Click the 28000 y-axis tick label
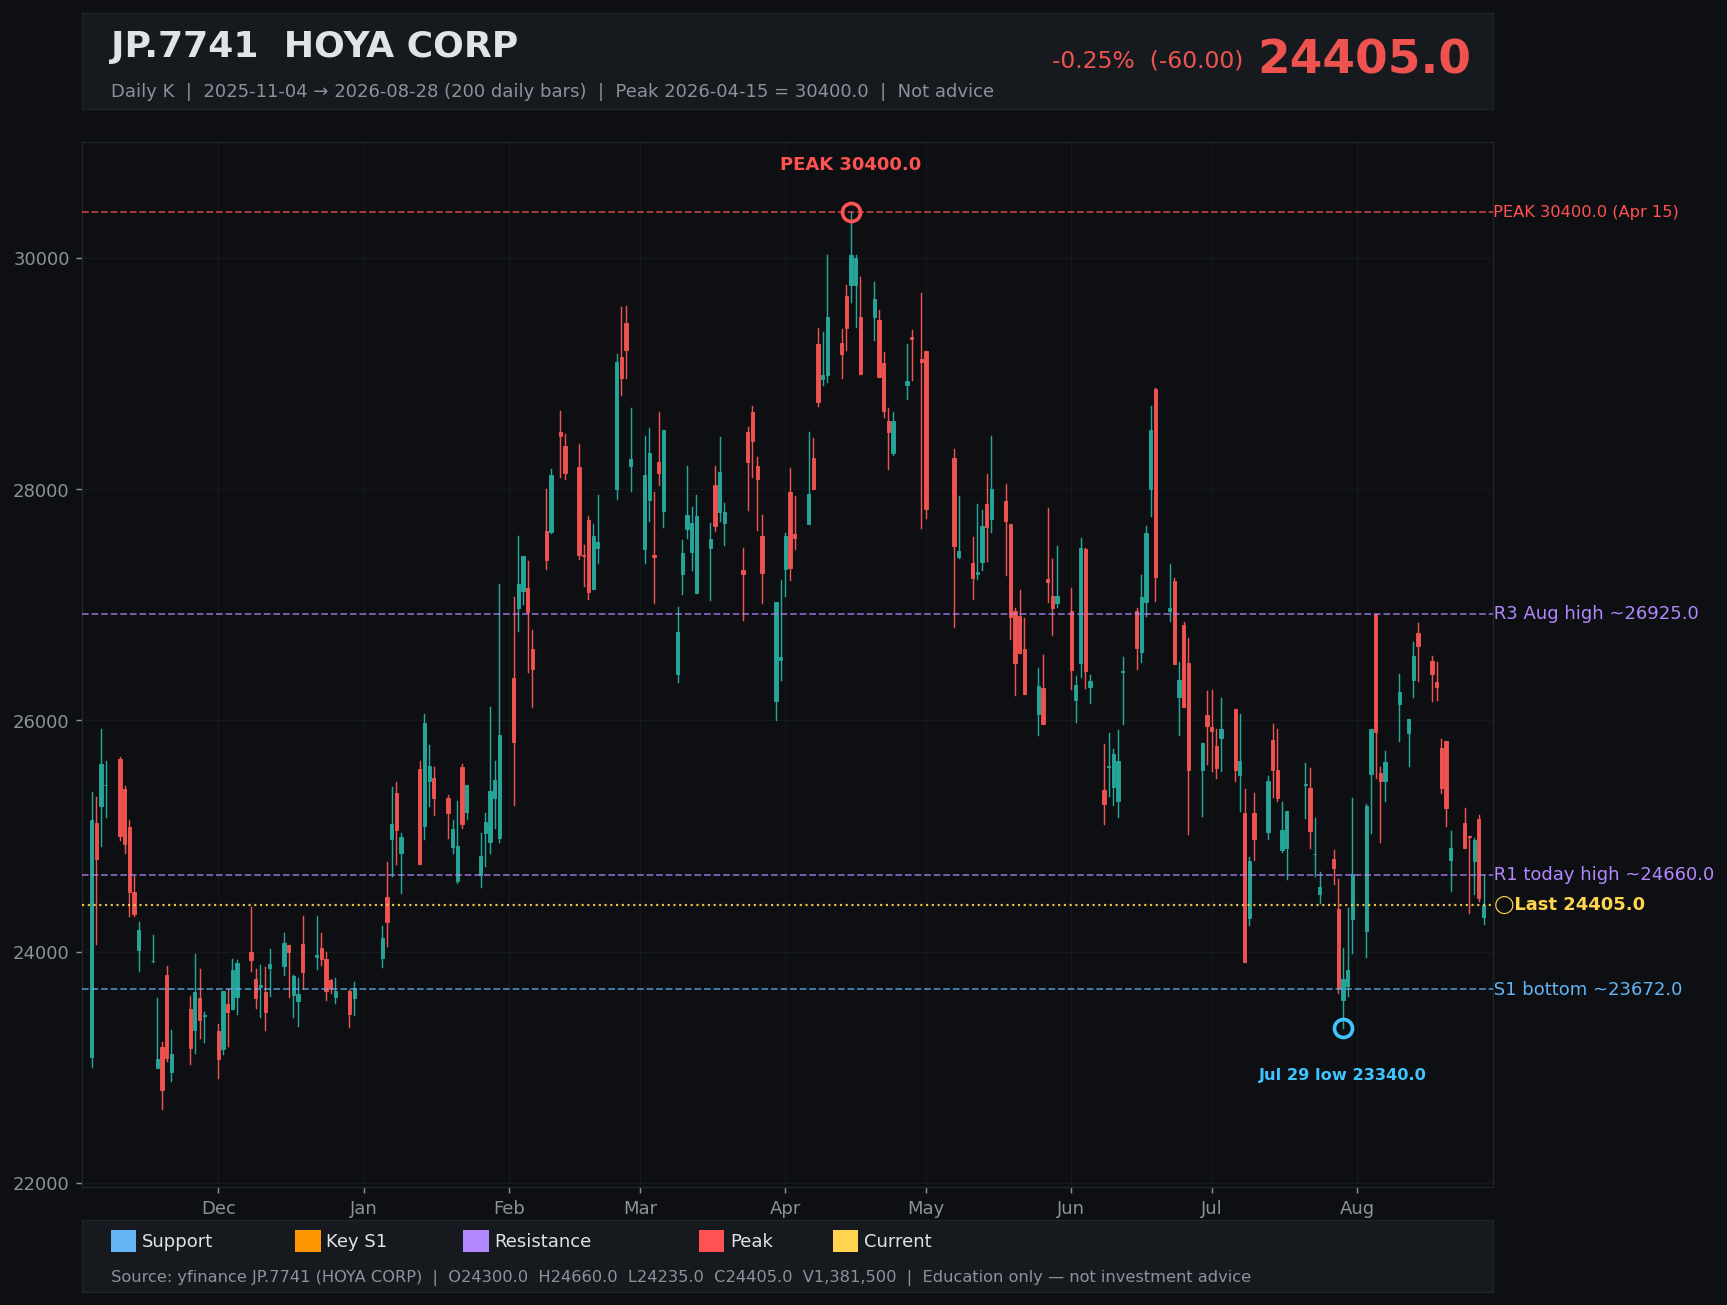Viewport: 1727px width, 1305px height. click(x=42, y=490)
